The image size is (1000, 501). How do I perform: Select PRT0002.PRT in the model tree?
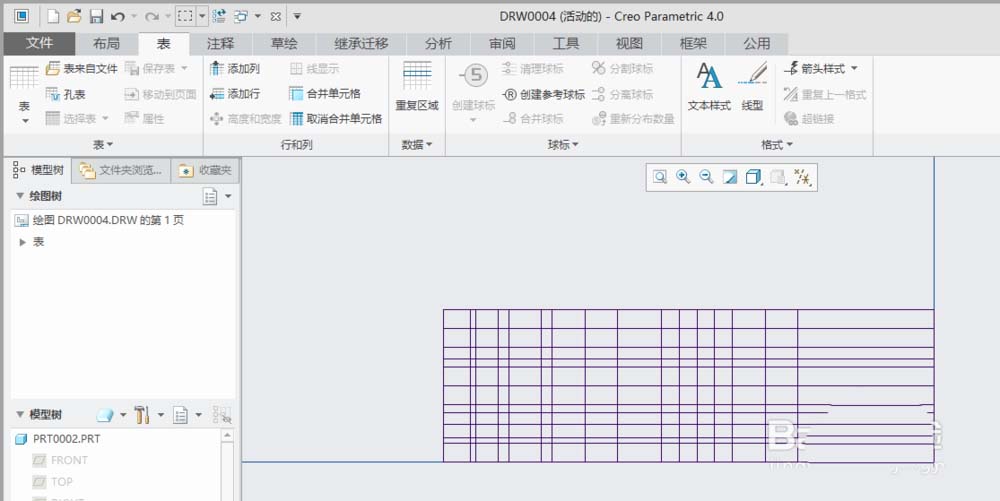(57, 439)
